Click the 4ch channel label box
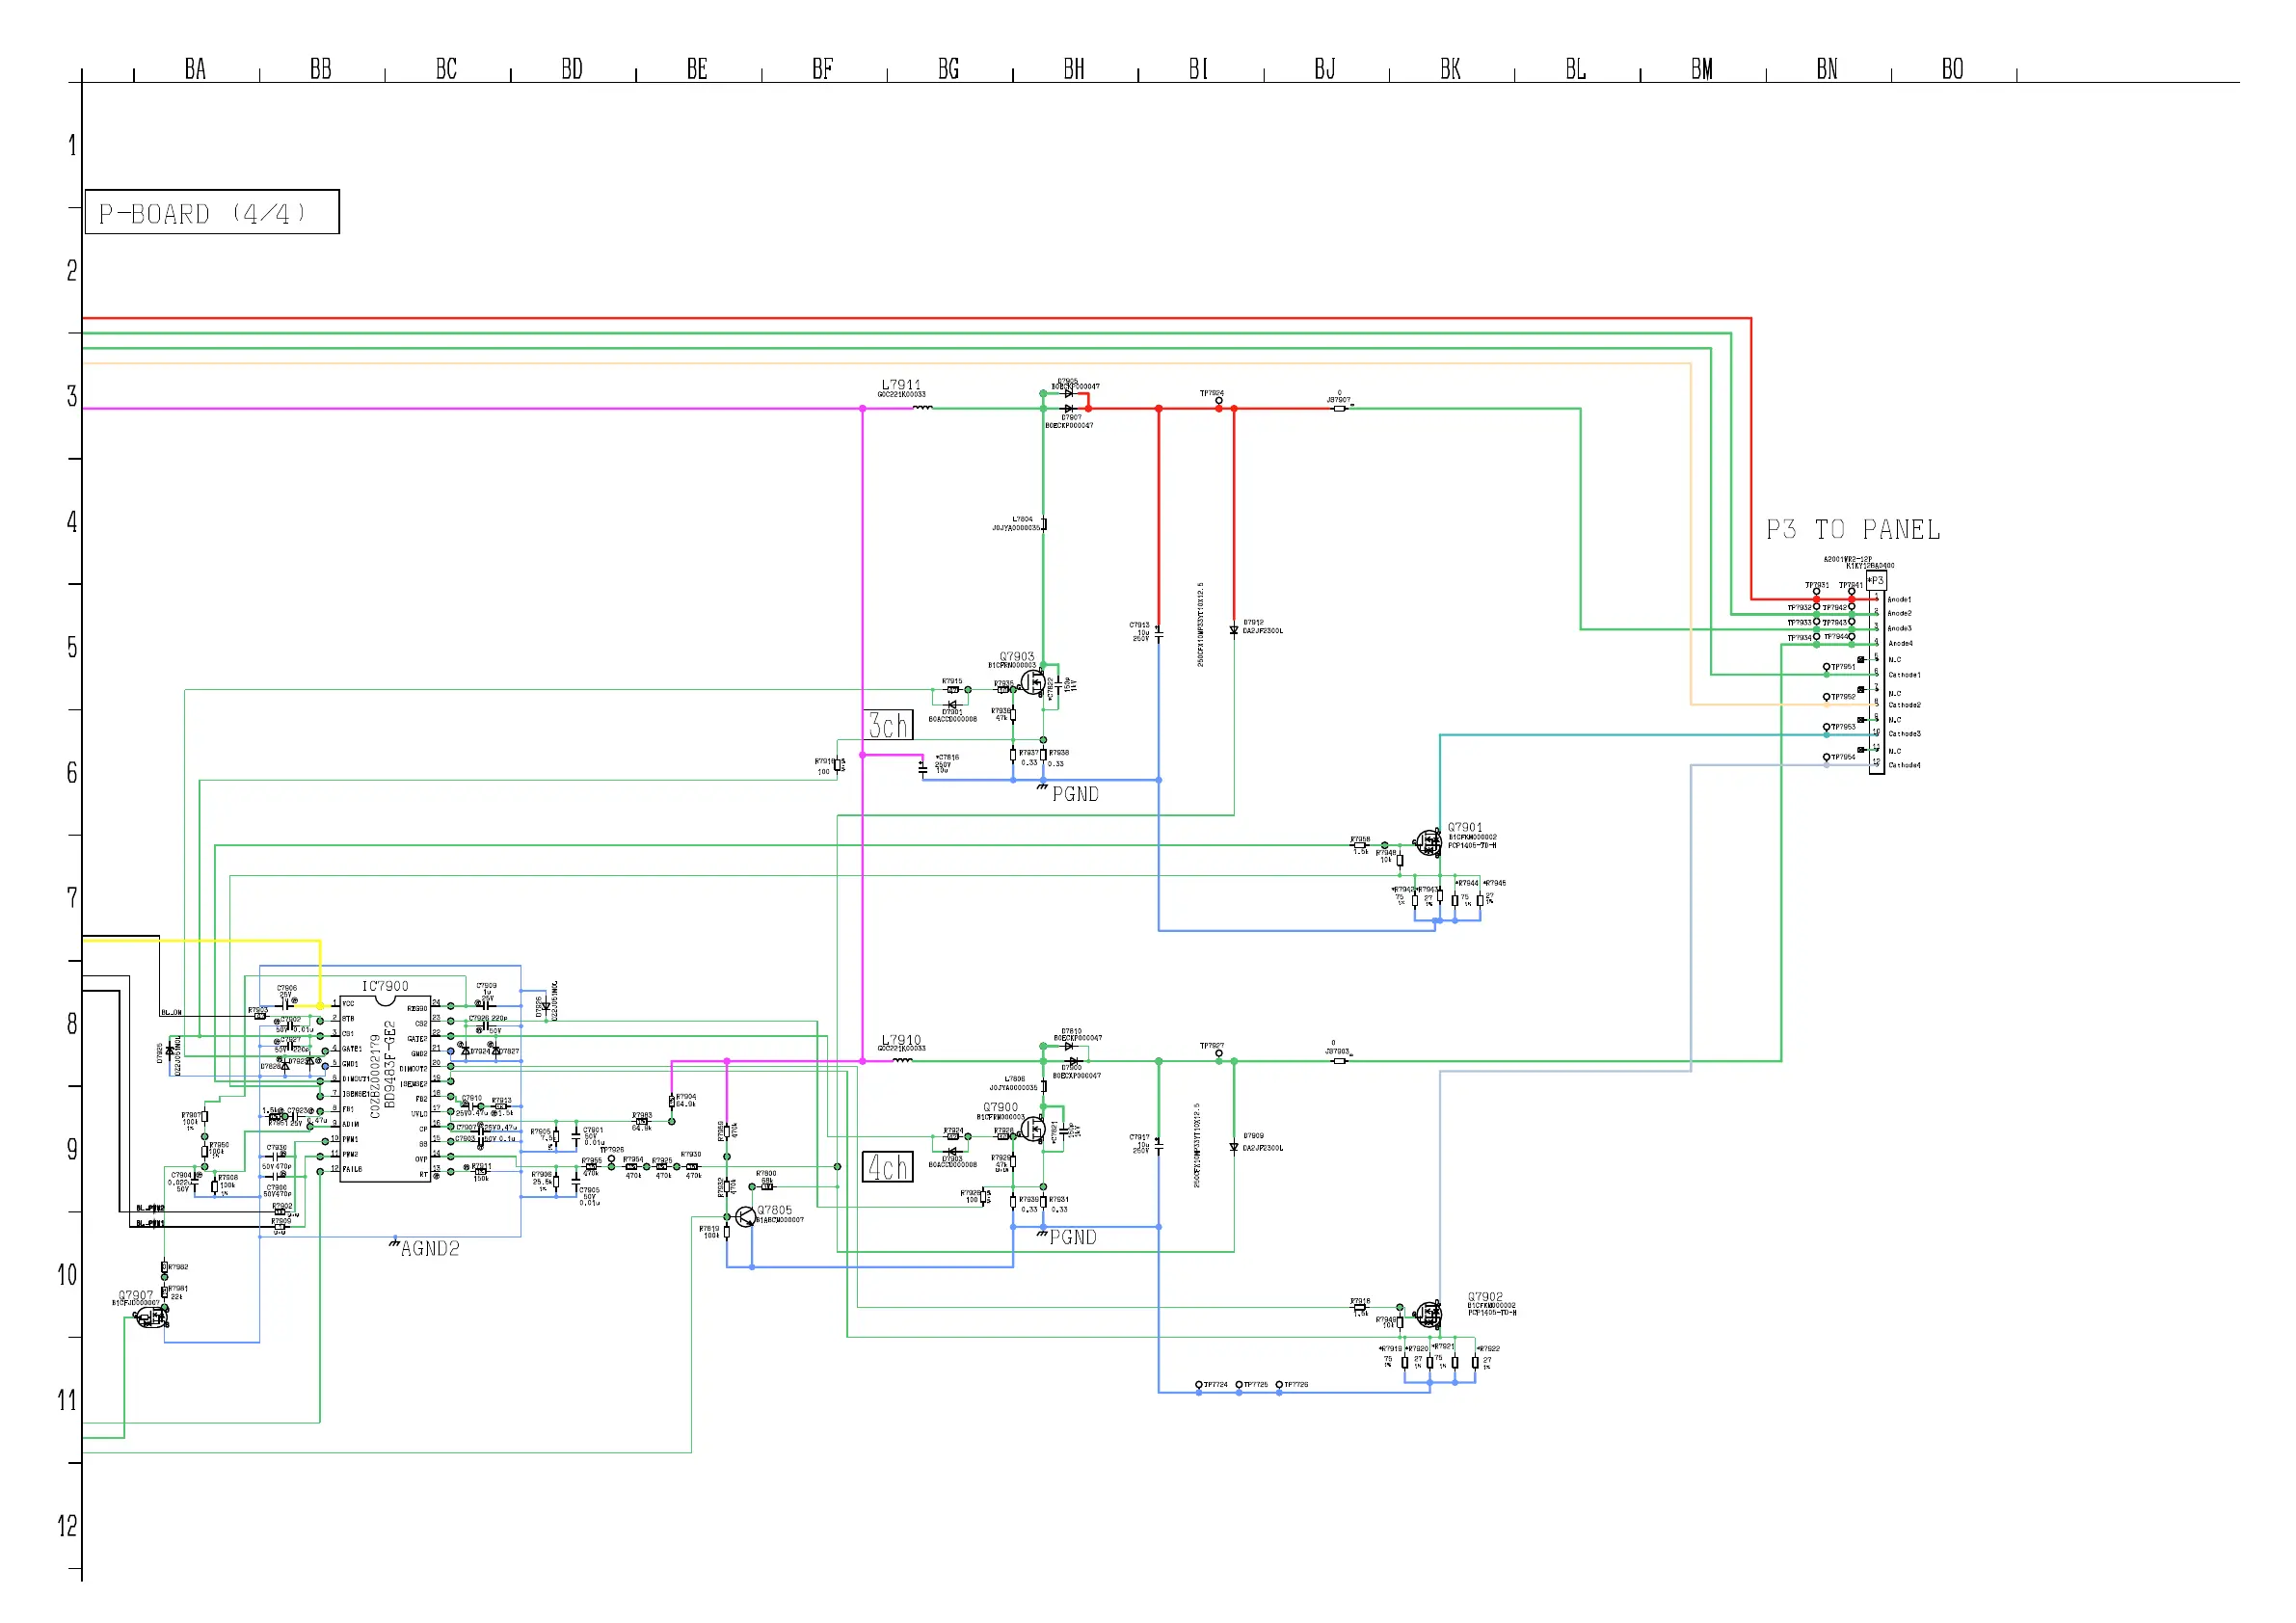Screen dimensions: 2296x1623 click(x=888, y=1167)
